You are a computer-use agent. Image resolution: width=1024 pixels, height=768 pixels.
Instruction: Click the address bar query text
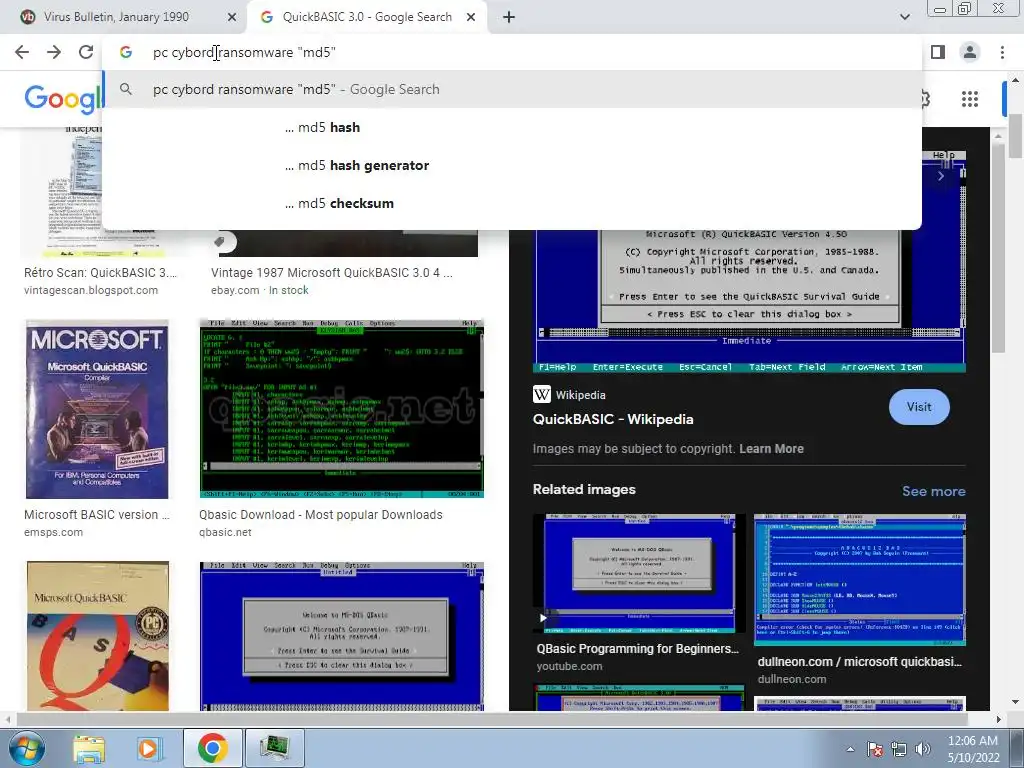coord(244,52)
